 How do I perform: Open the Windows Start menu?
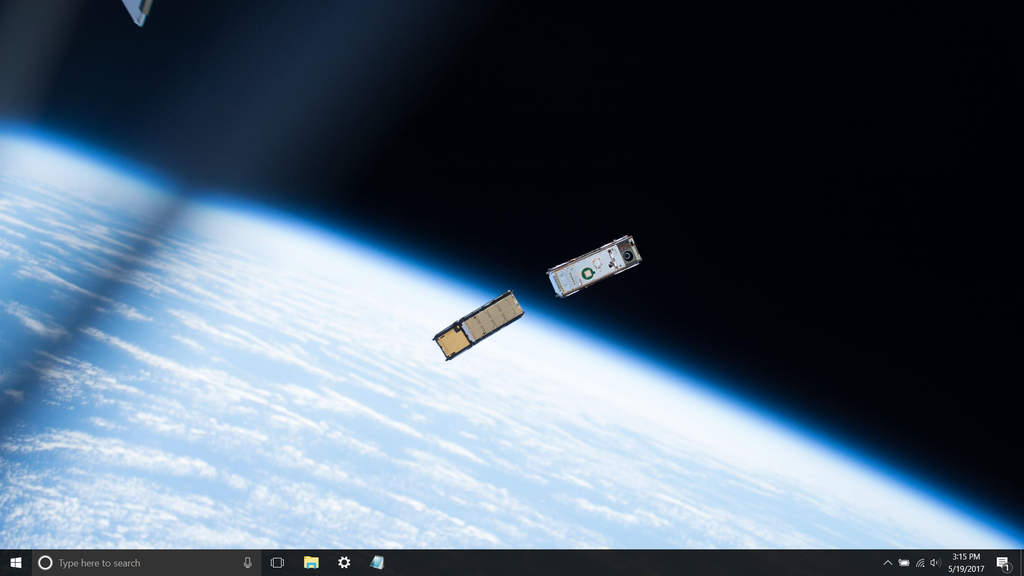pyautogui.click(x=15, y=563)
